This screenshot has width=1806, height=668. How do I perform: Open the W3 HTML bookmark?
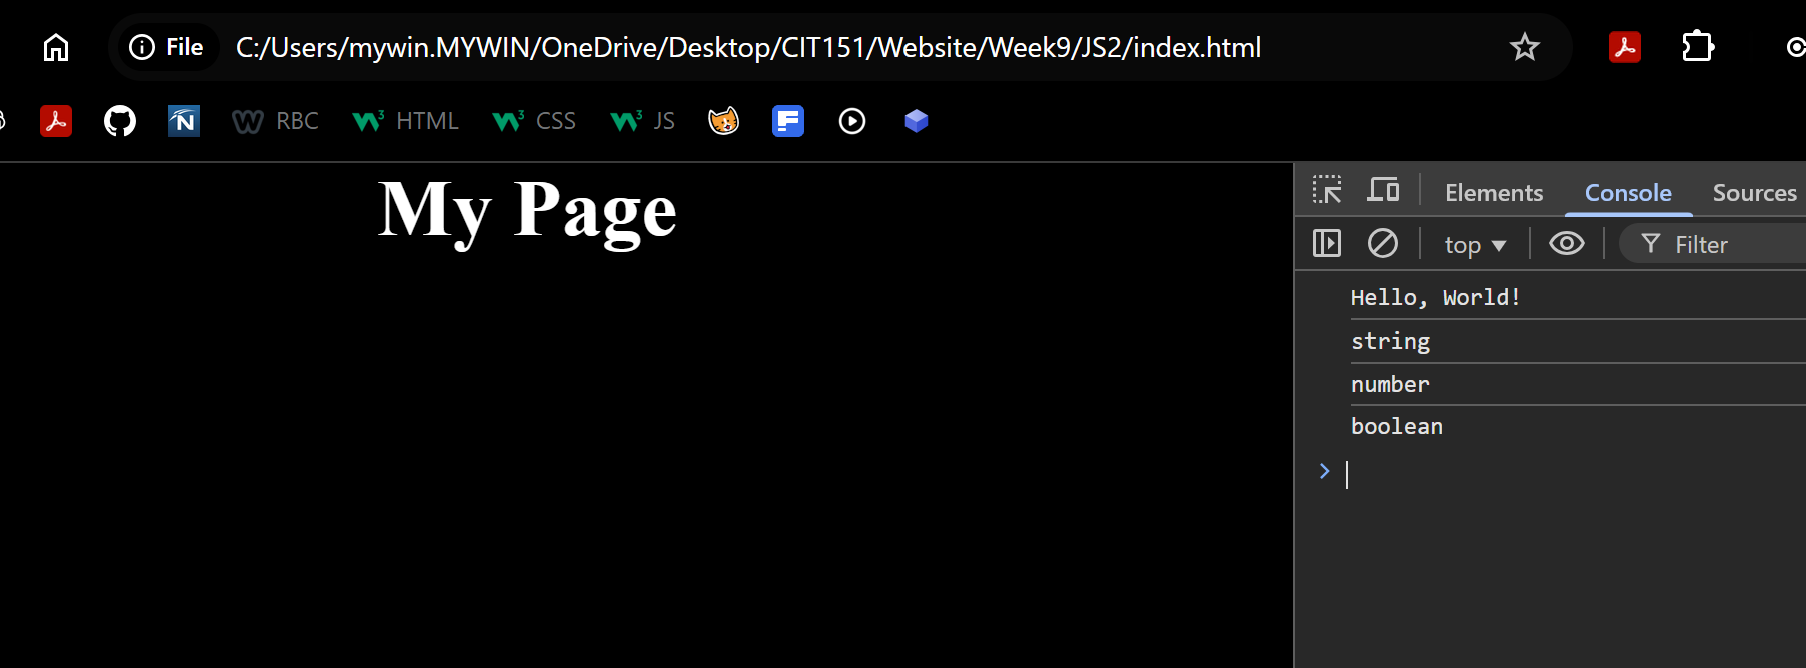coord(406,121)
